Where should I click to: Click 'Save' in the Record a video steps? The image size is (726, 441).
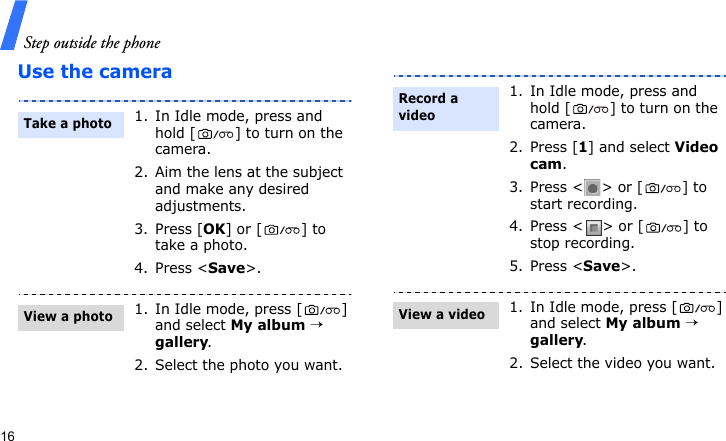coord(601,266)
